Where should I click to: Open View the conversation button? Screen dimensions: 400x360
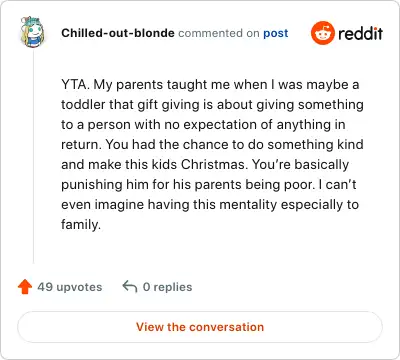pos(200,327)
